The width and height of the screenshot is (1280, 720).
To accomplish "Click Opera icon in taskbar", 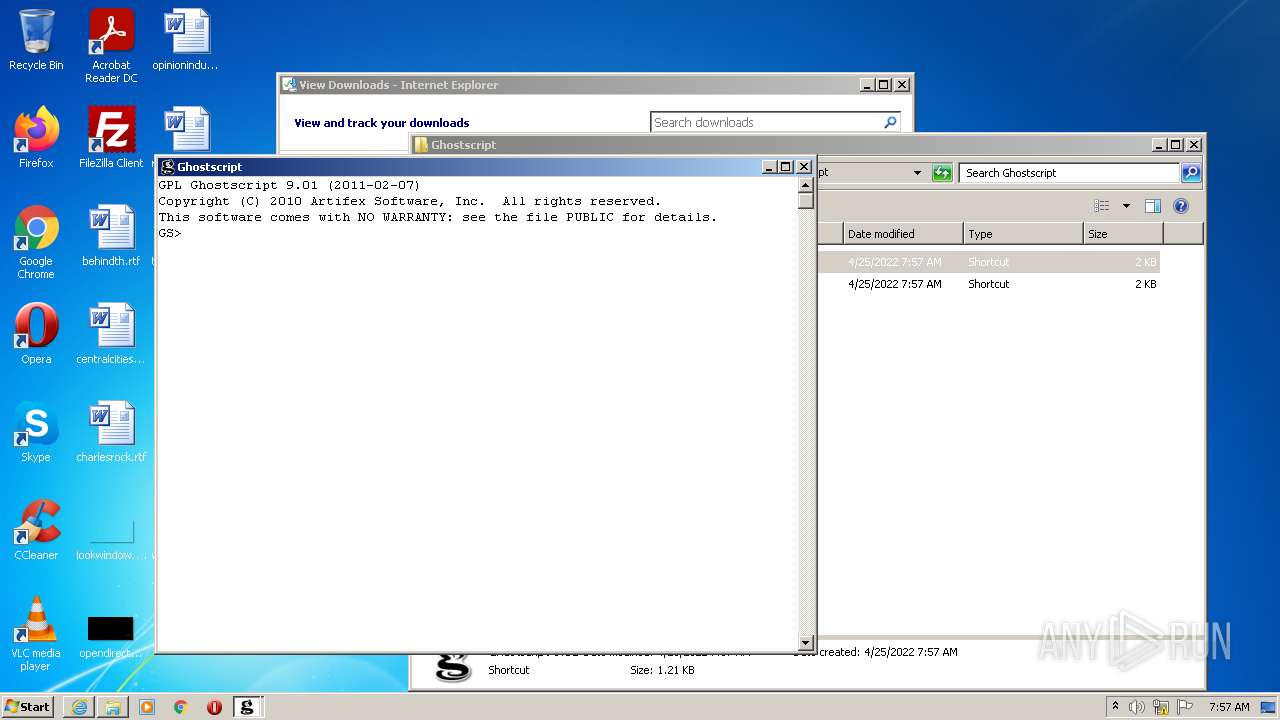I will pyautogui.click(x=214, y=707).
